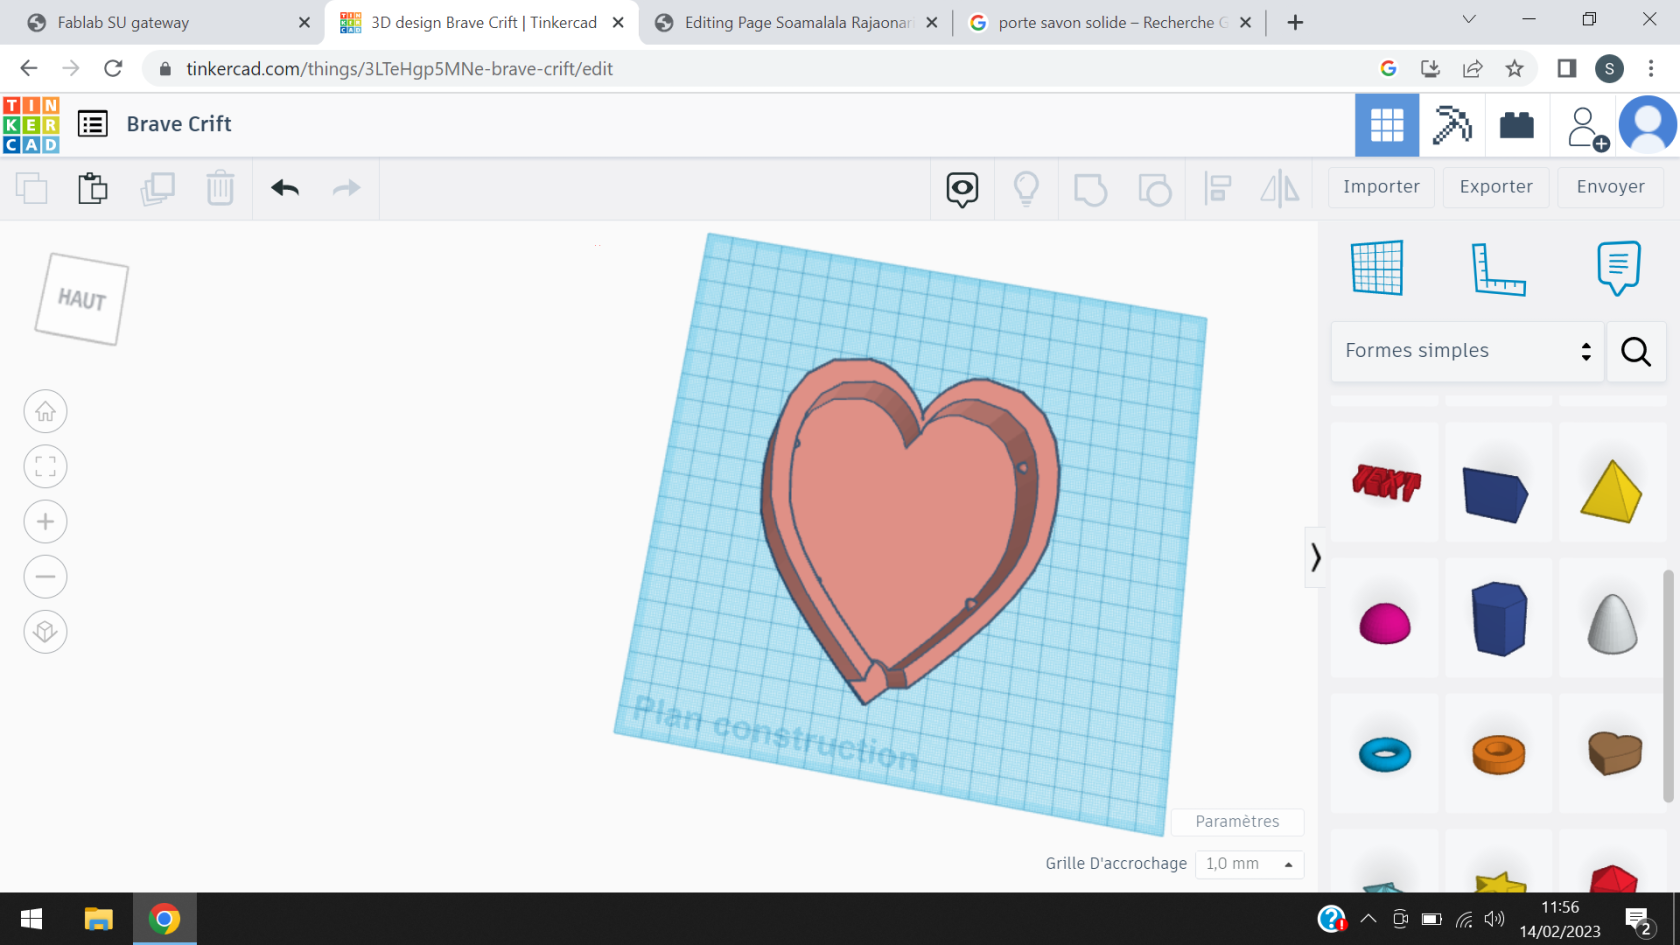Click the home view button
Screen dimensions: 1680x945
pos(45,411)
